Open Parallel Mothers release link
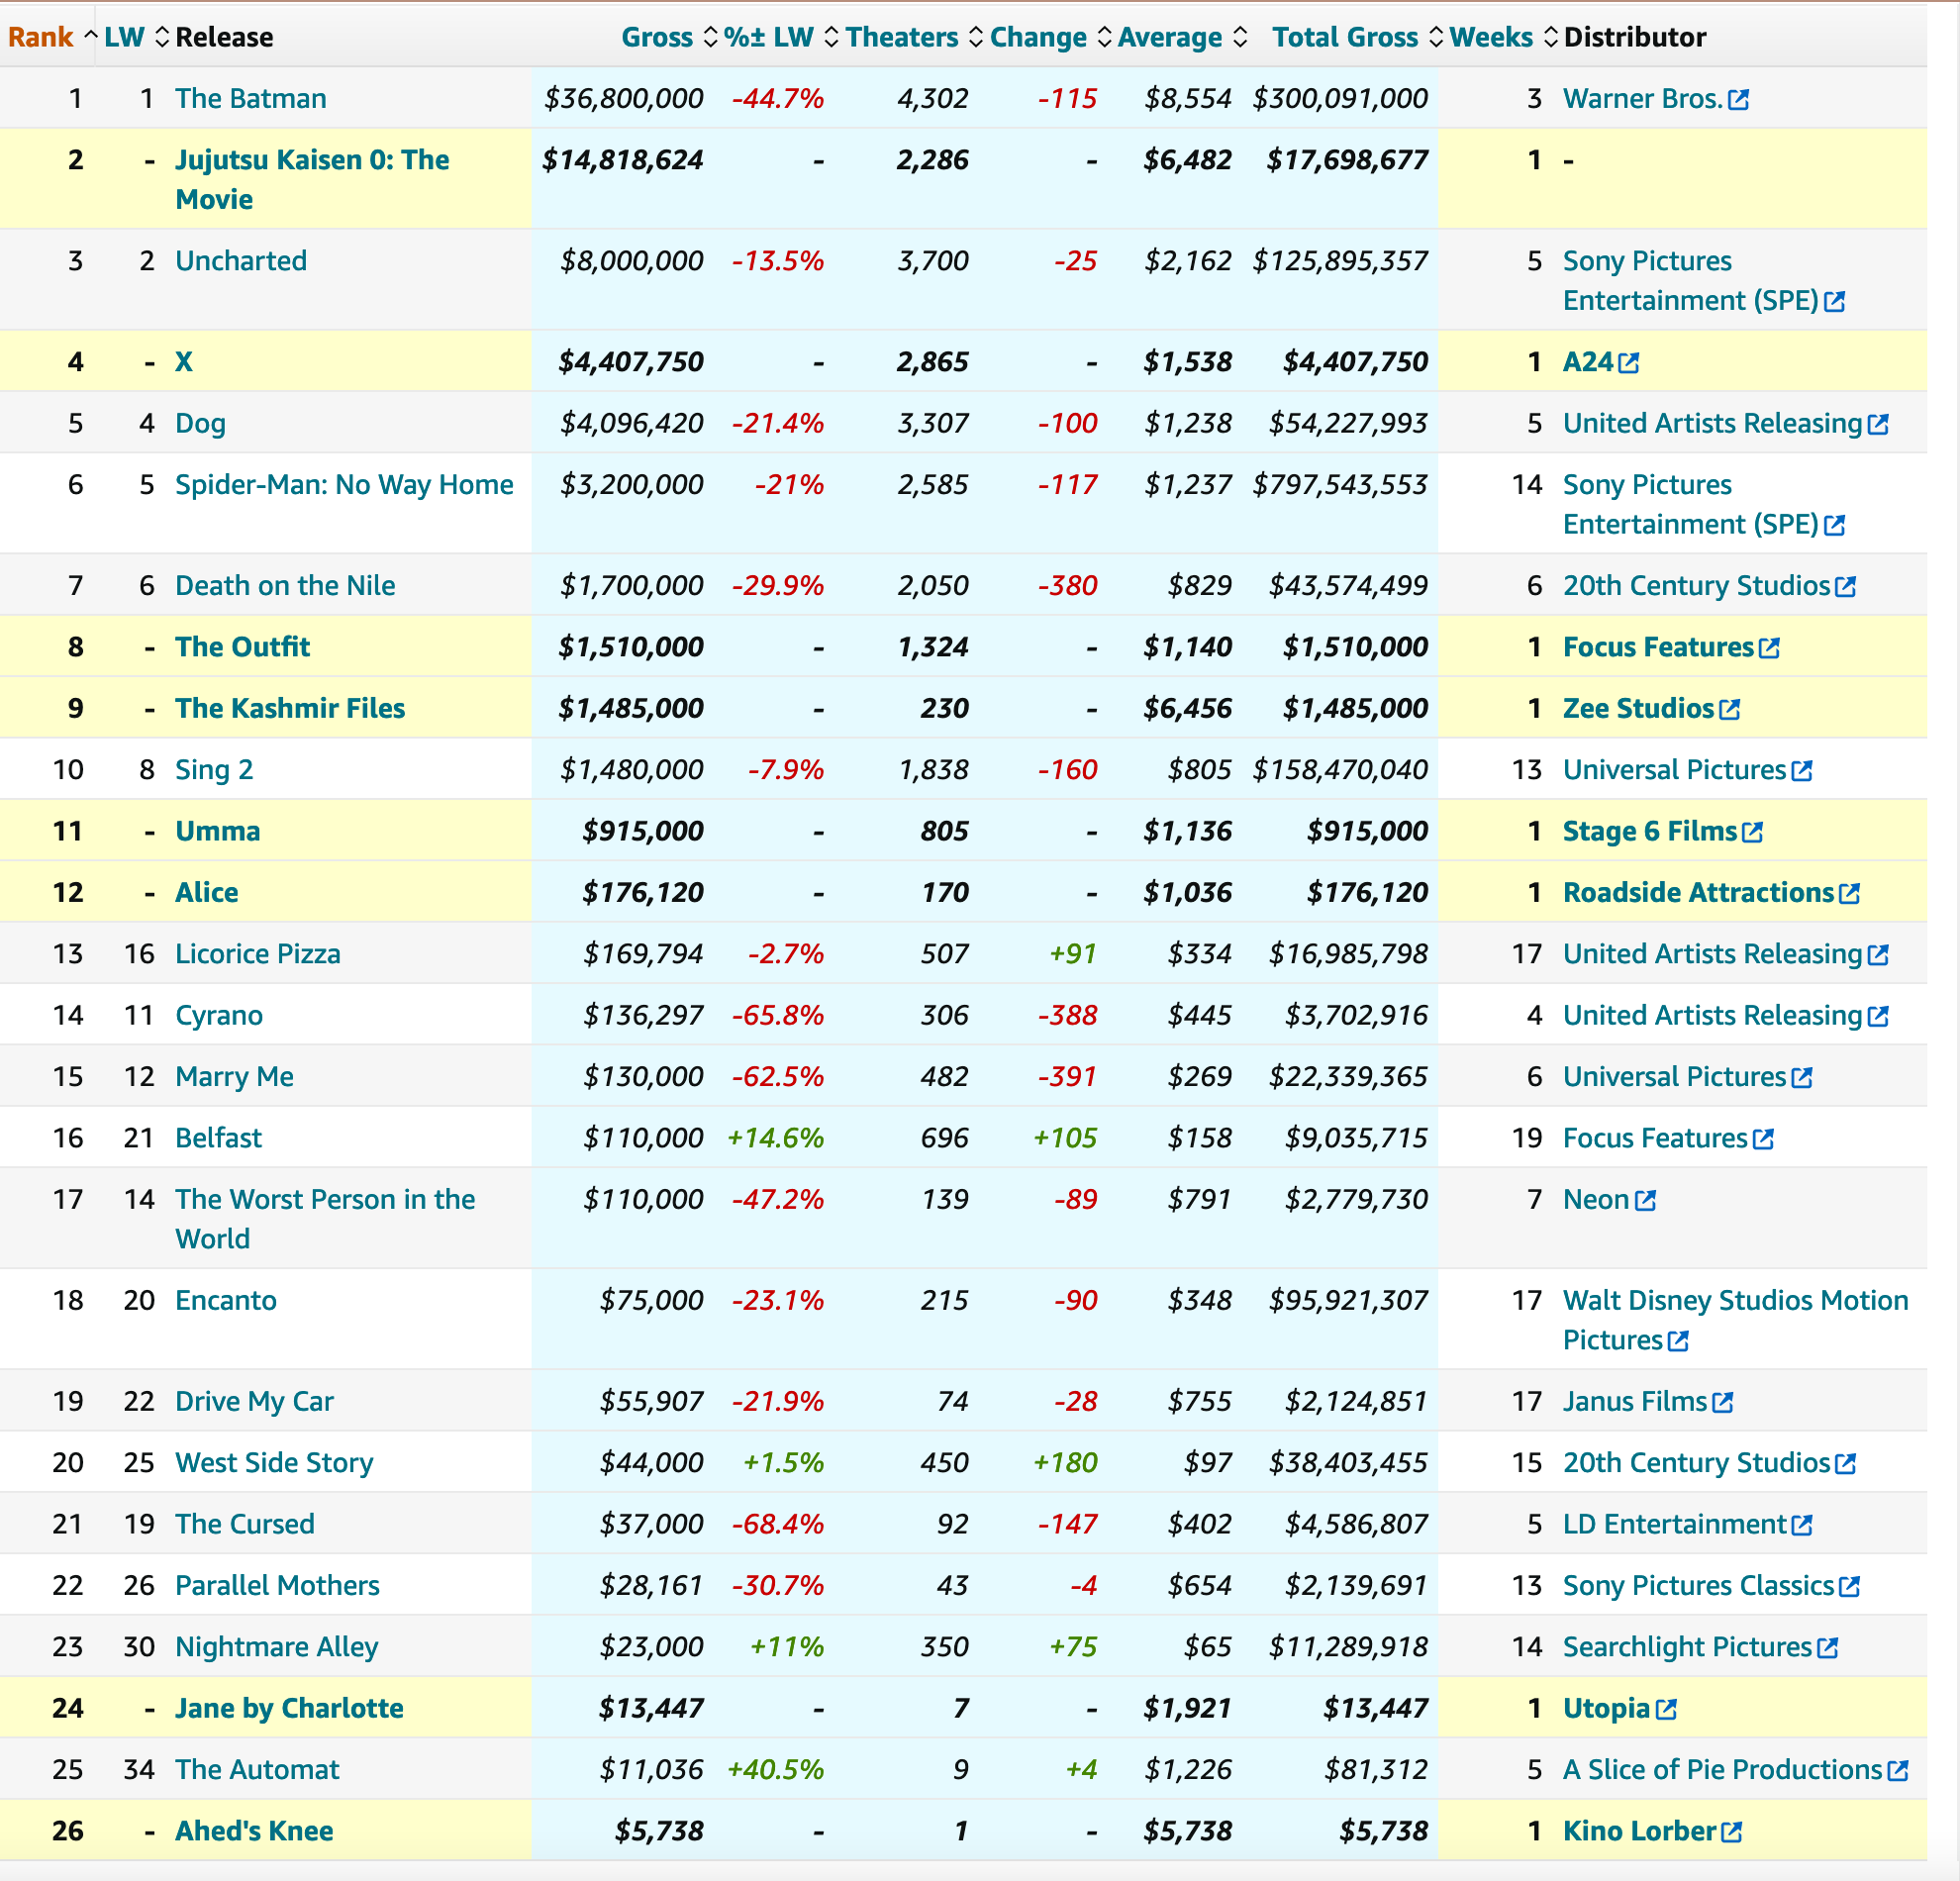 pos(277,1585)
